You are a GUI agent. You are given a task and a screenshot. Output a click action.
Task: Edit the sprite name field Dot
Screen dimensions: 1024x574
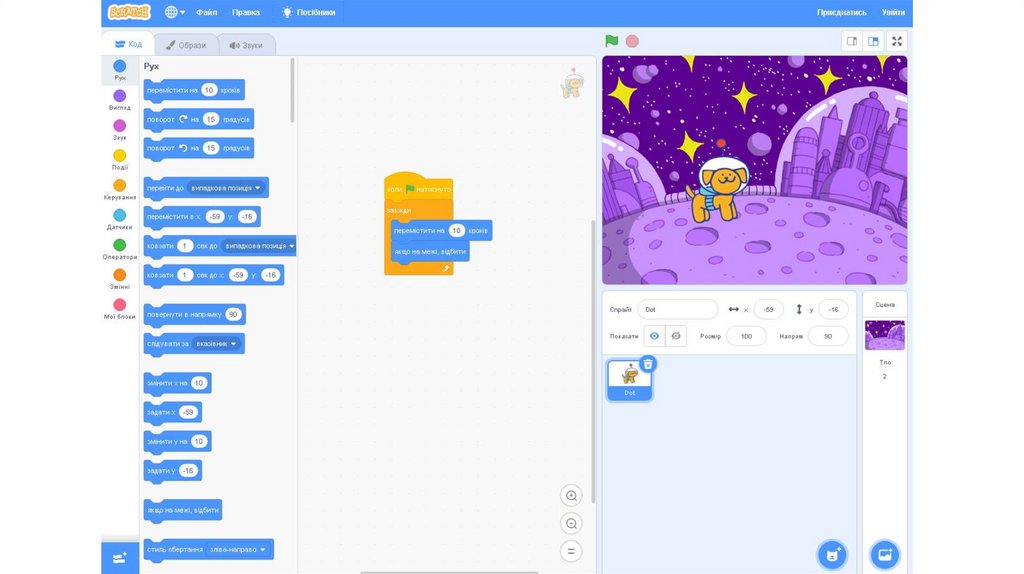(x=678, y=310)
